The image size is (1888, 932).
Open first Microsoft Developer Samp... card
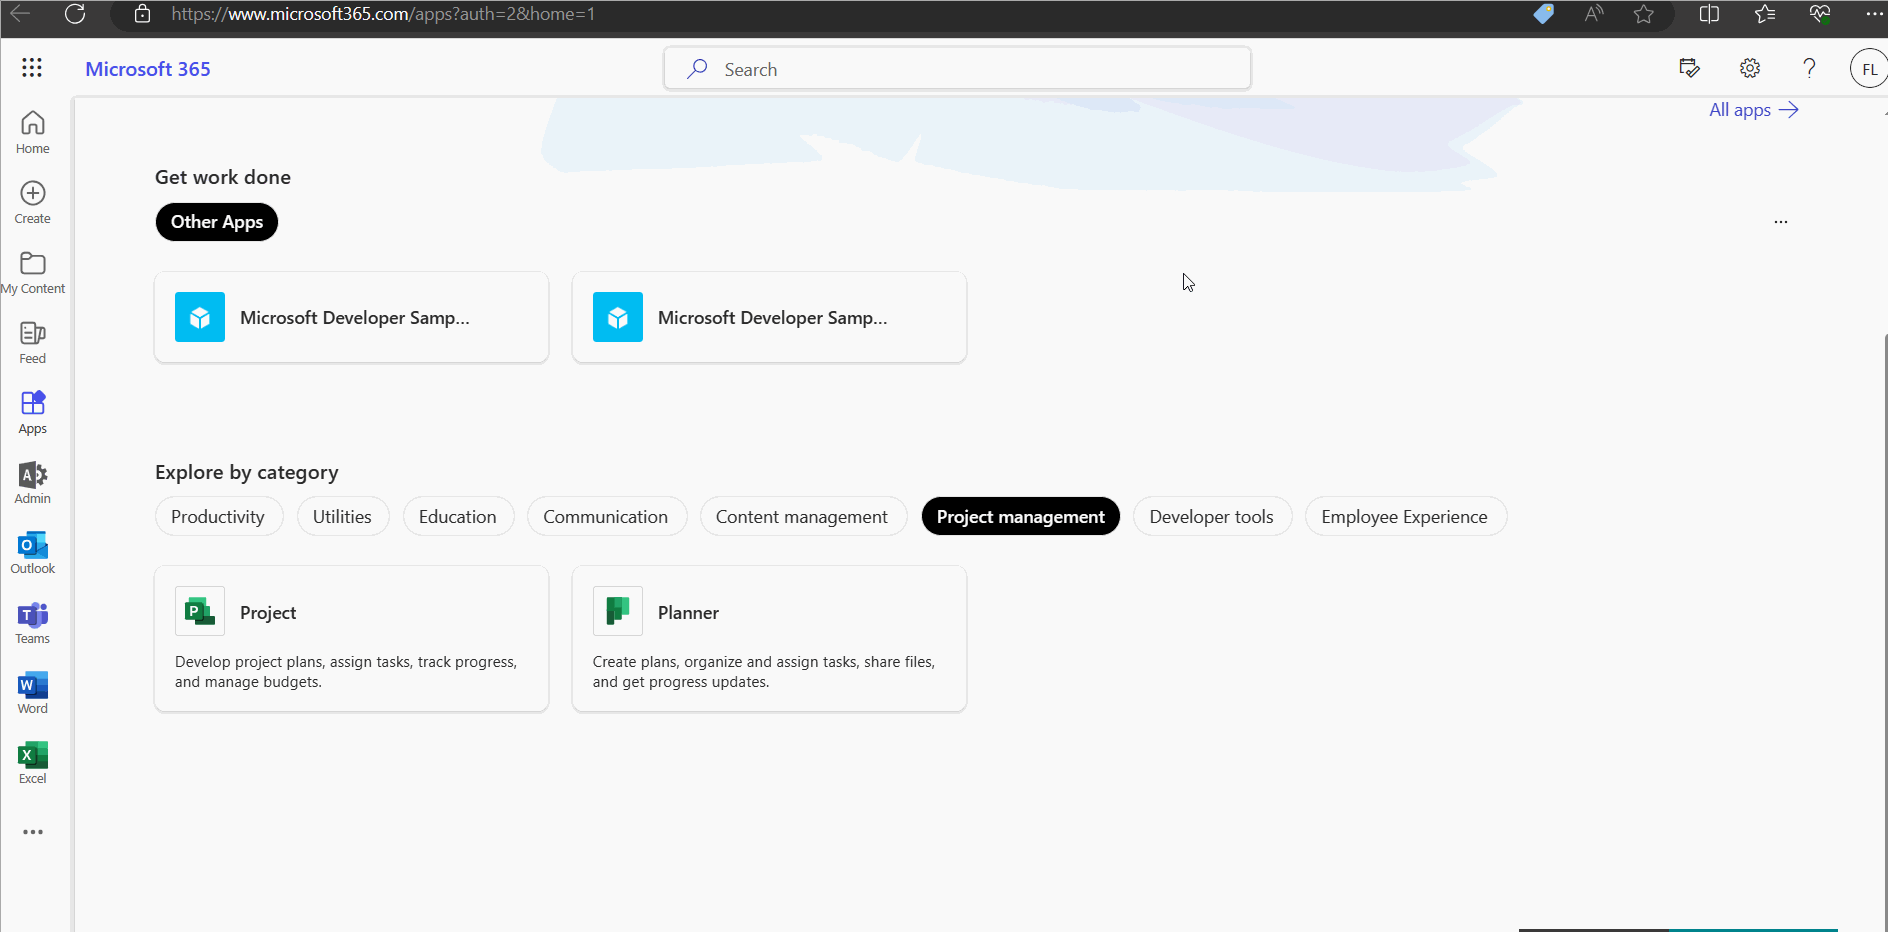tap(352, 317)
